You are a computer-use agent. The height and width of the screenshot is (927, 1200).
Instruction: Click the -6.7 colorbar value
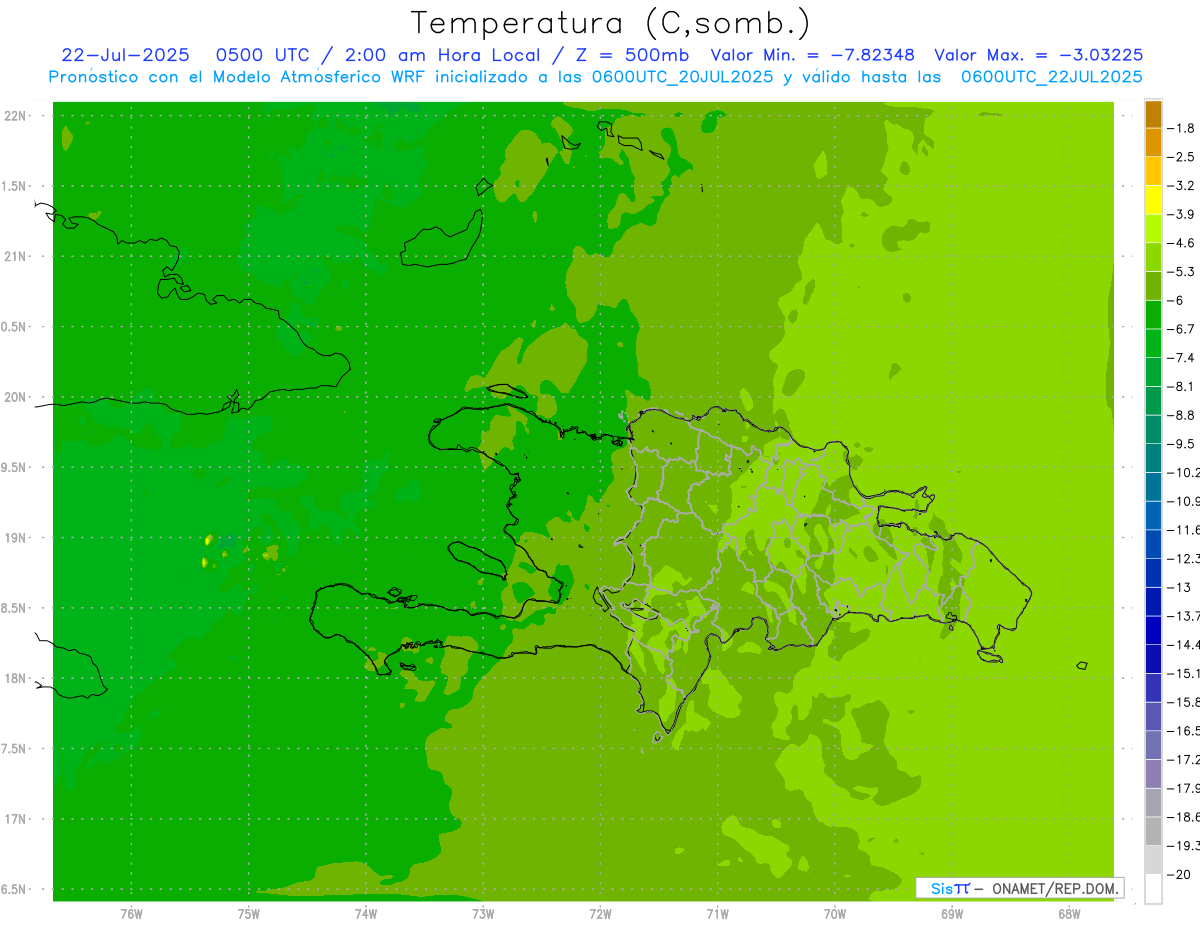(x=1182, y=329)
